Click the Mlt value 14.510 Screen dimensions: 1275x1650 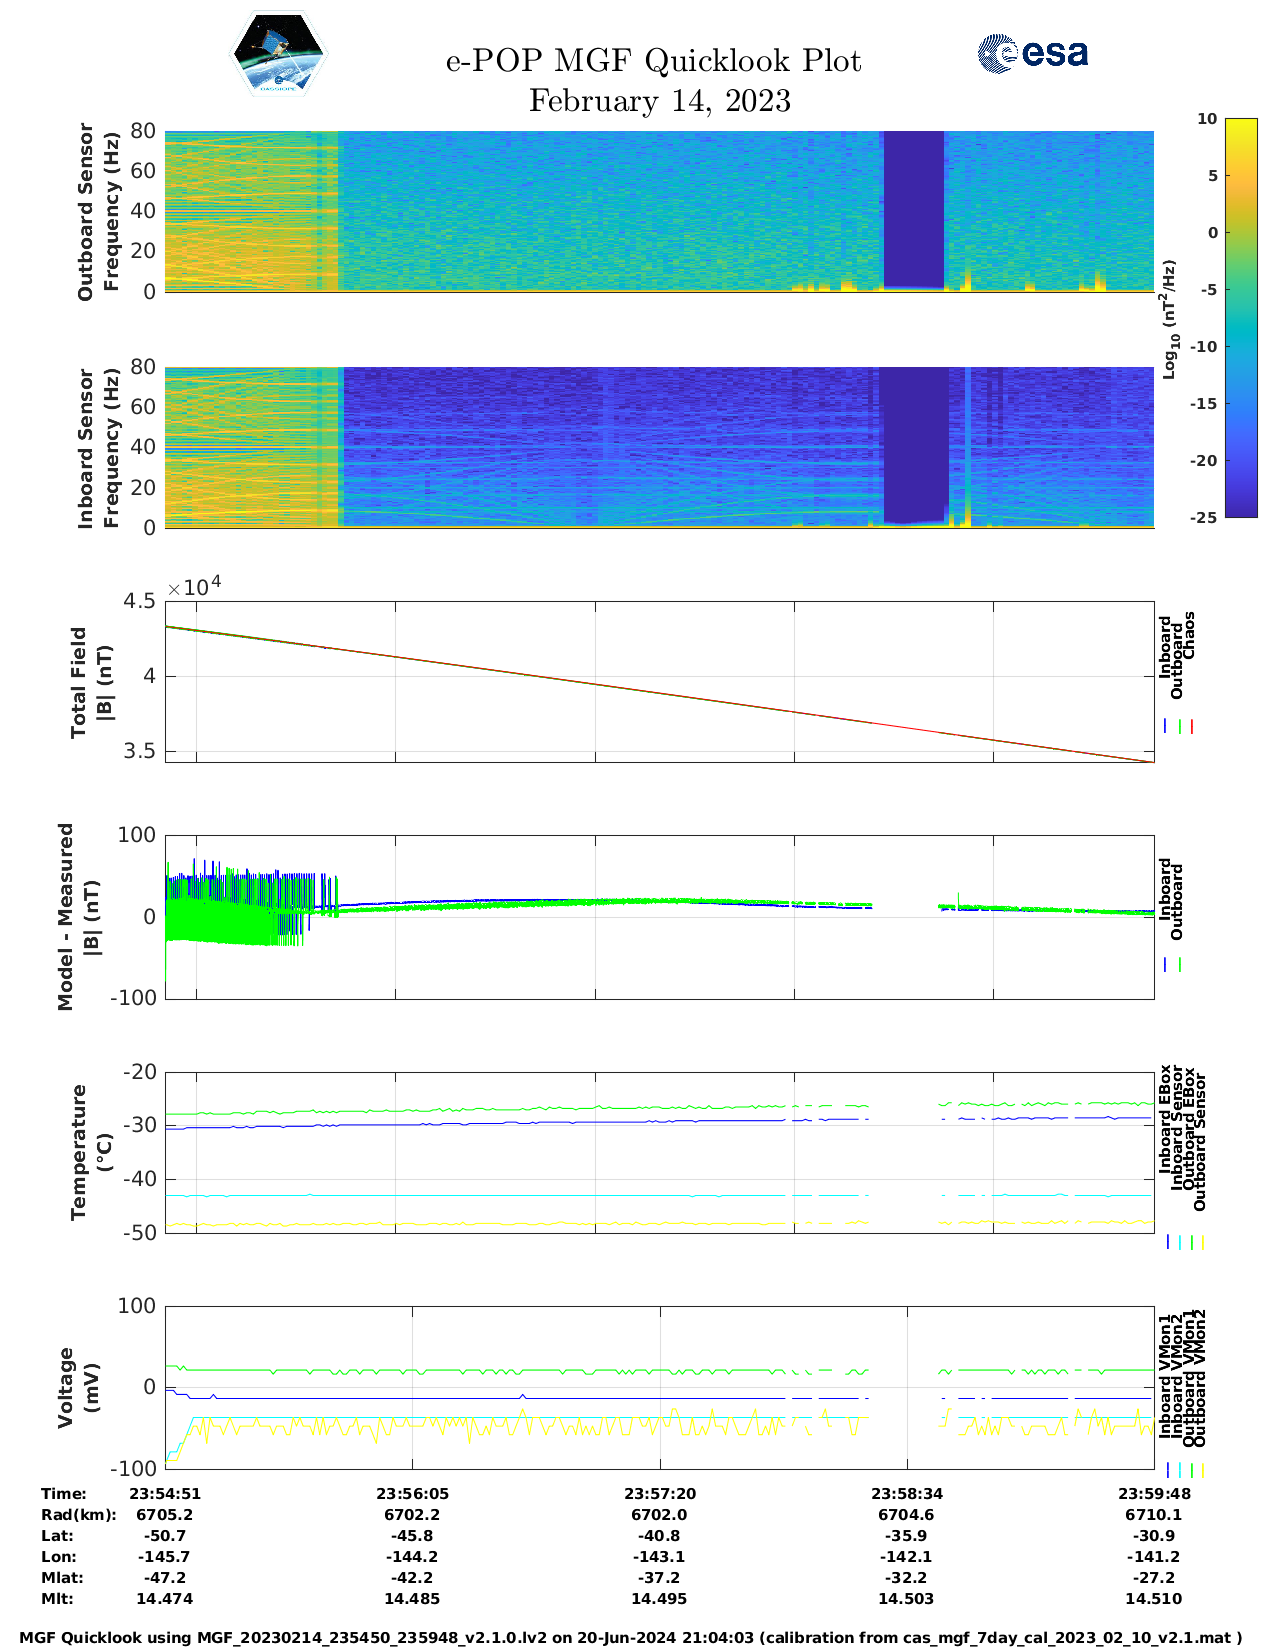point(1153,1599)
